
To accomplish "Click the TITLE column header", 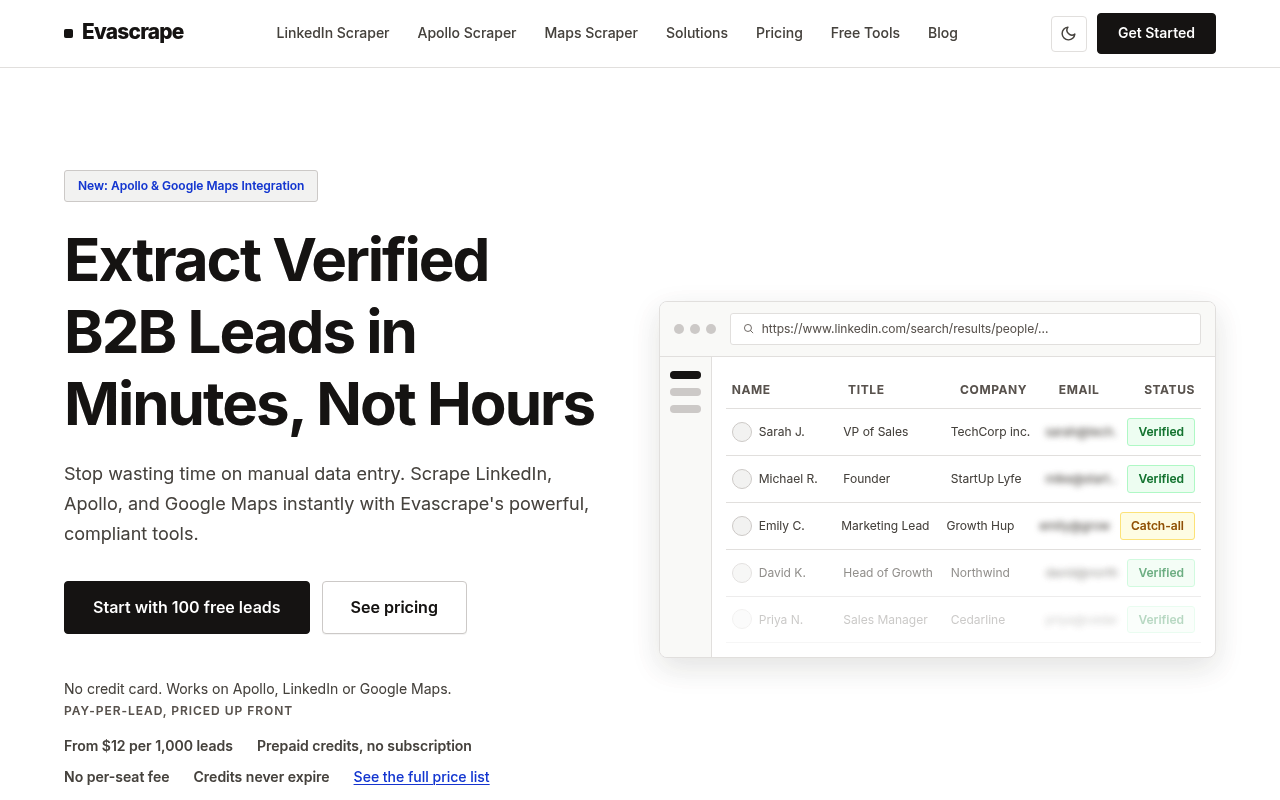I will (866, 390).
